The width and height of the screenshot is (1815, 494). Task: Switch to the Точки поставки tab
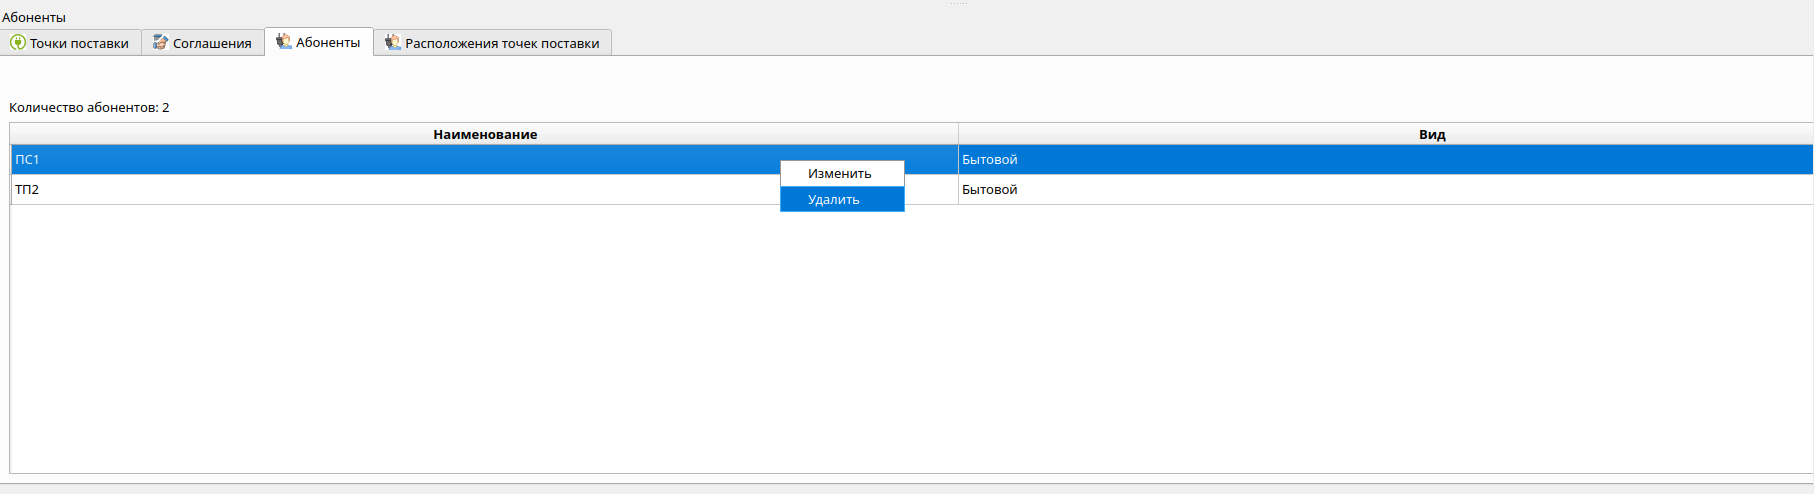(x=79, y=43)
